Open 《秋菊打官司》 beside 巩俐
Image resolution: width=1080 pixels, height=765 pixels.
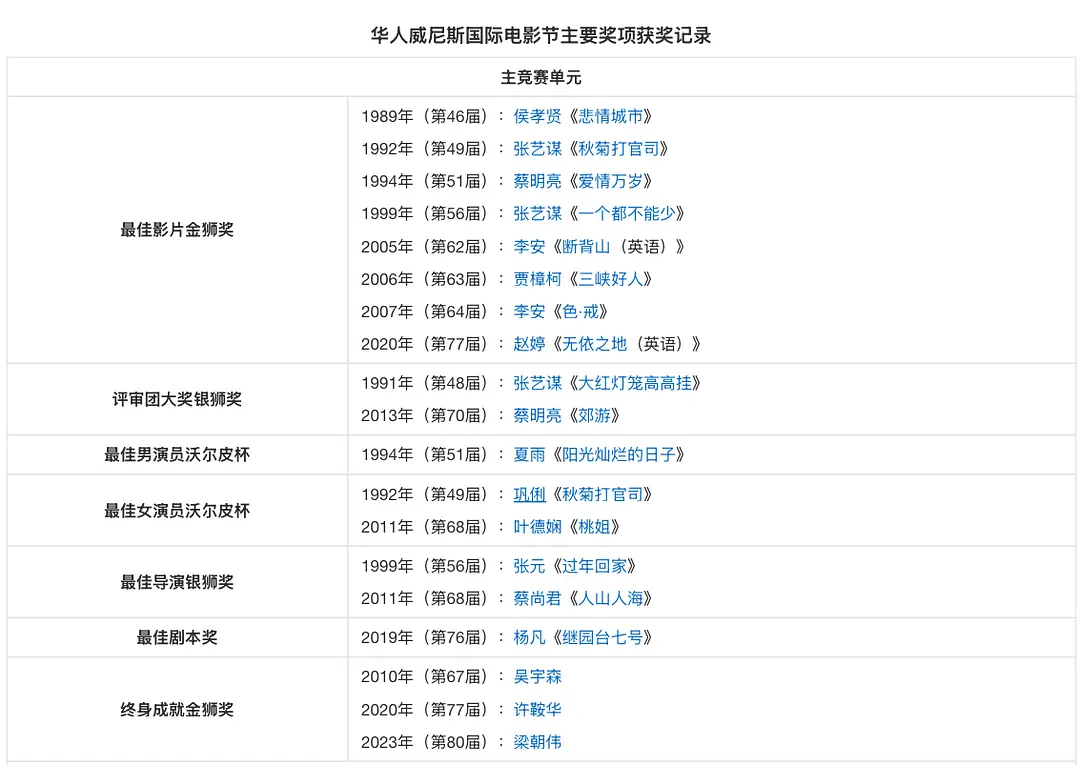click(602, 494)
